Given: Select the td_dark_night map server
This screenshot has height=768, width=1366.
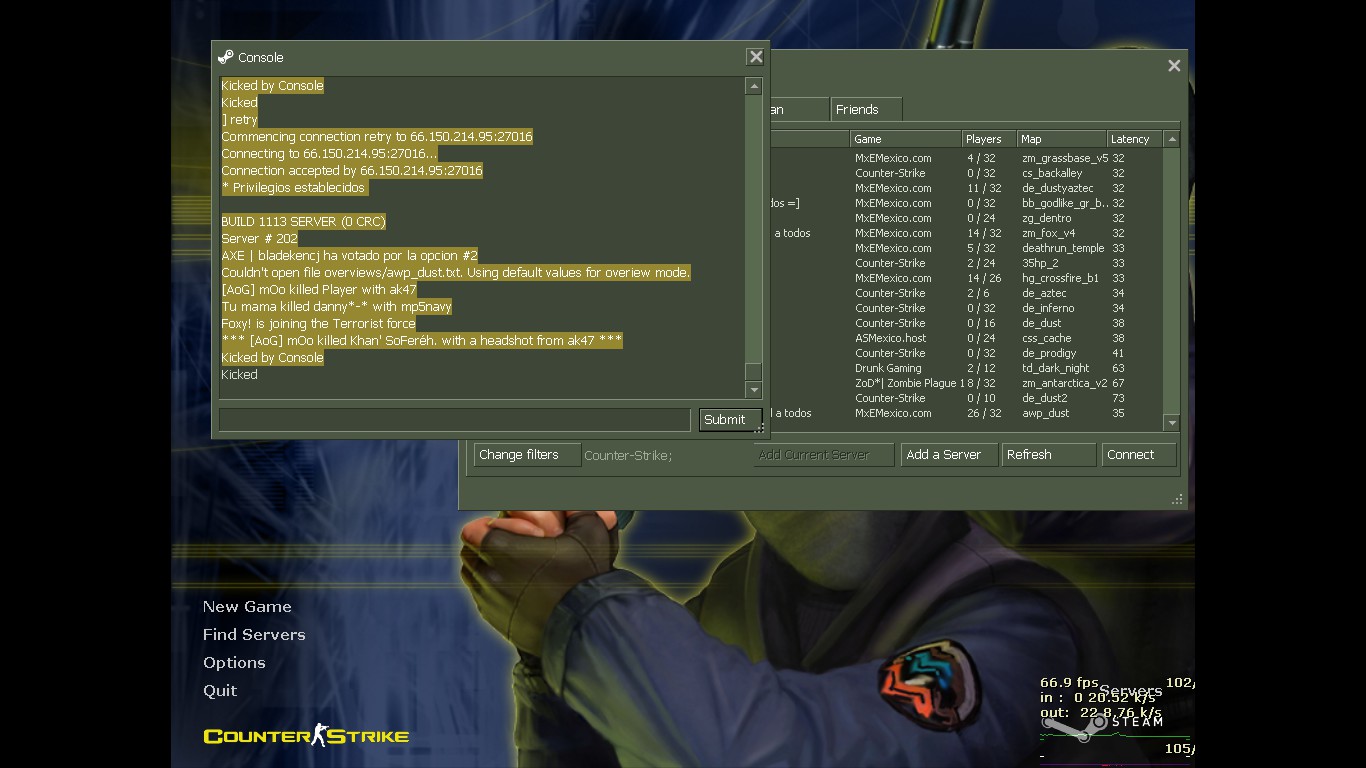Looking at the screenshot, I should (1055, 368).
